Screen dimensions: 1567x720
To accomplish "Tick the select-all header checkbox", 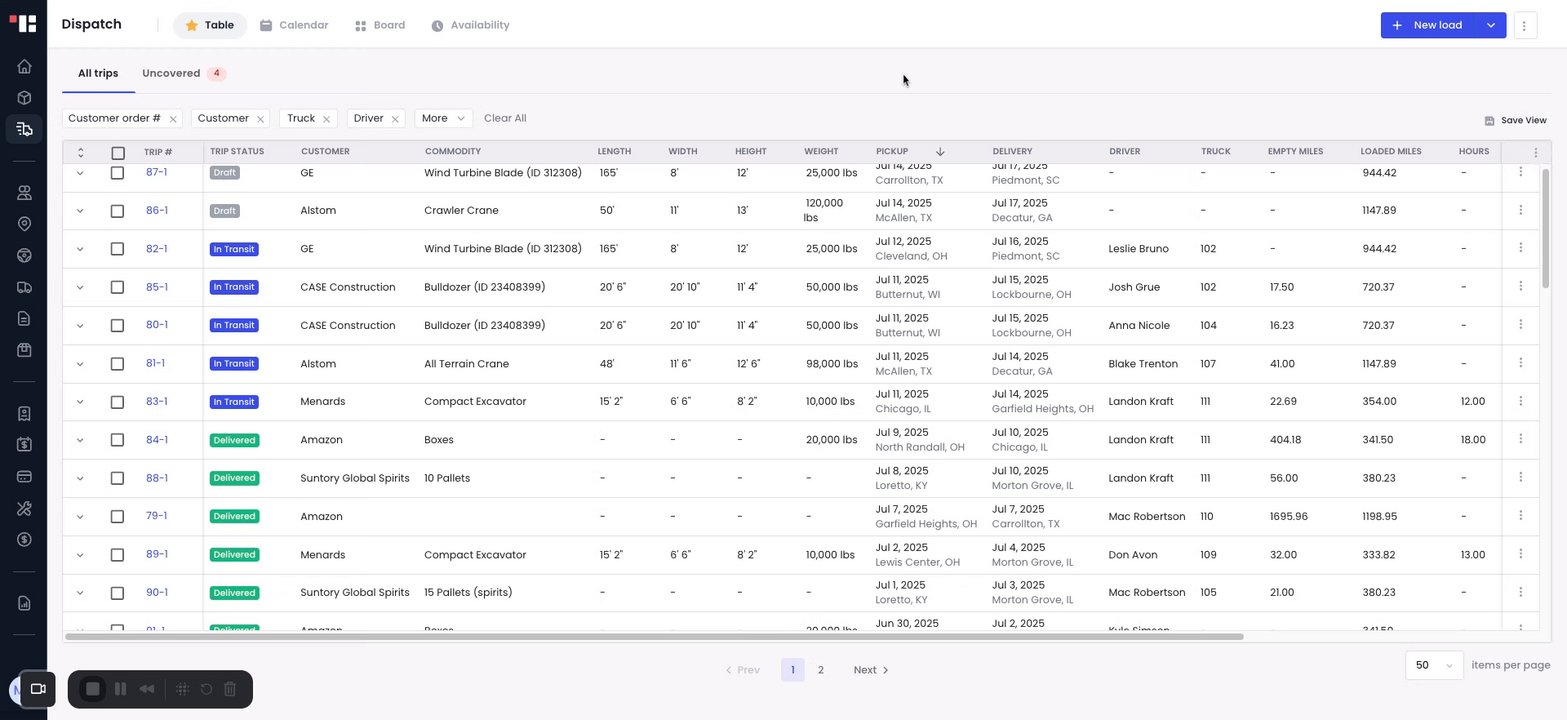I will point(118,153).
